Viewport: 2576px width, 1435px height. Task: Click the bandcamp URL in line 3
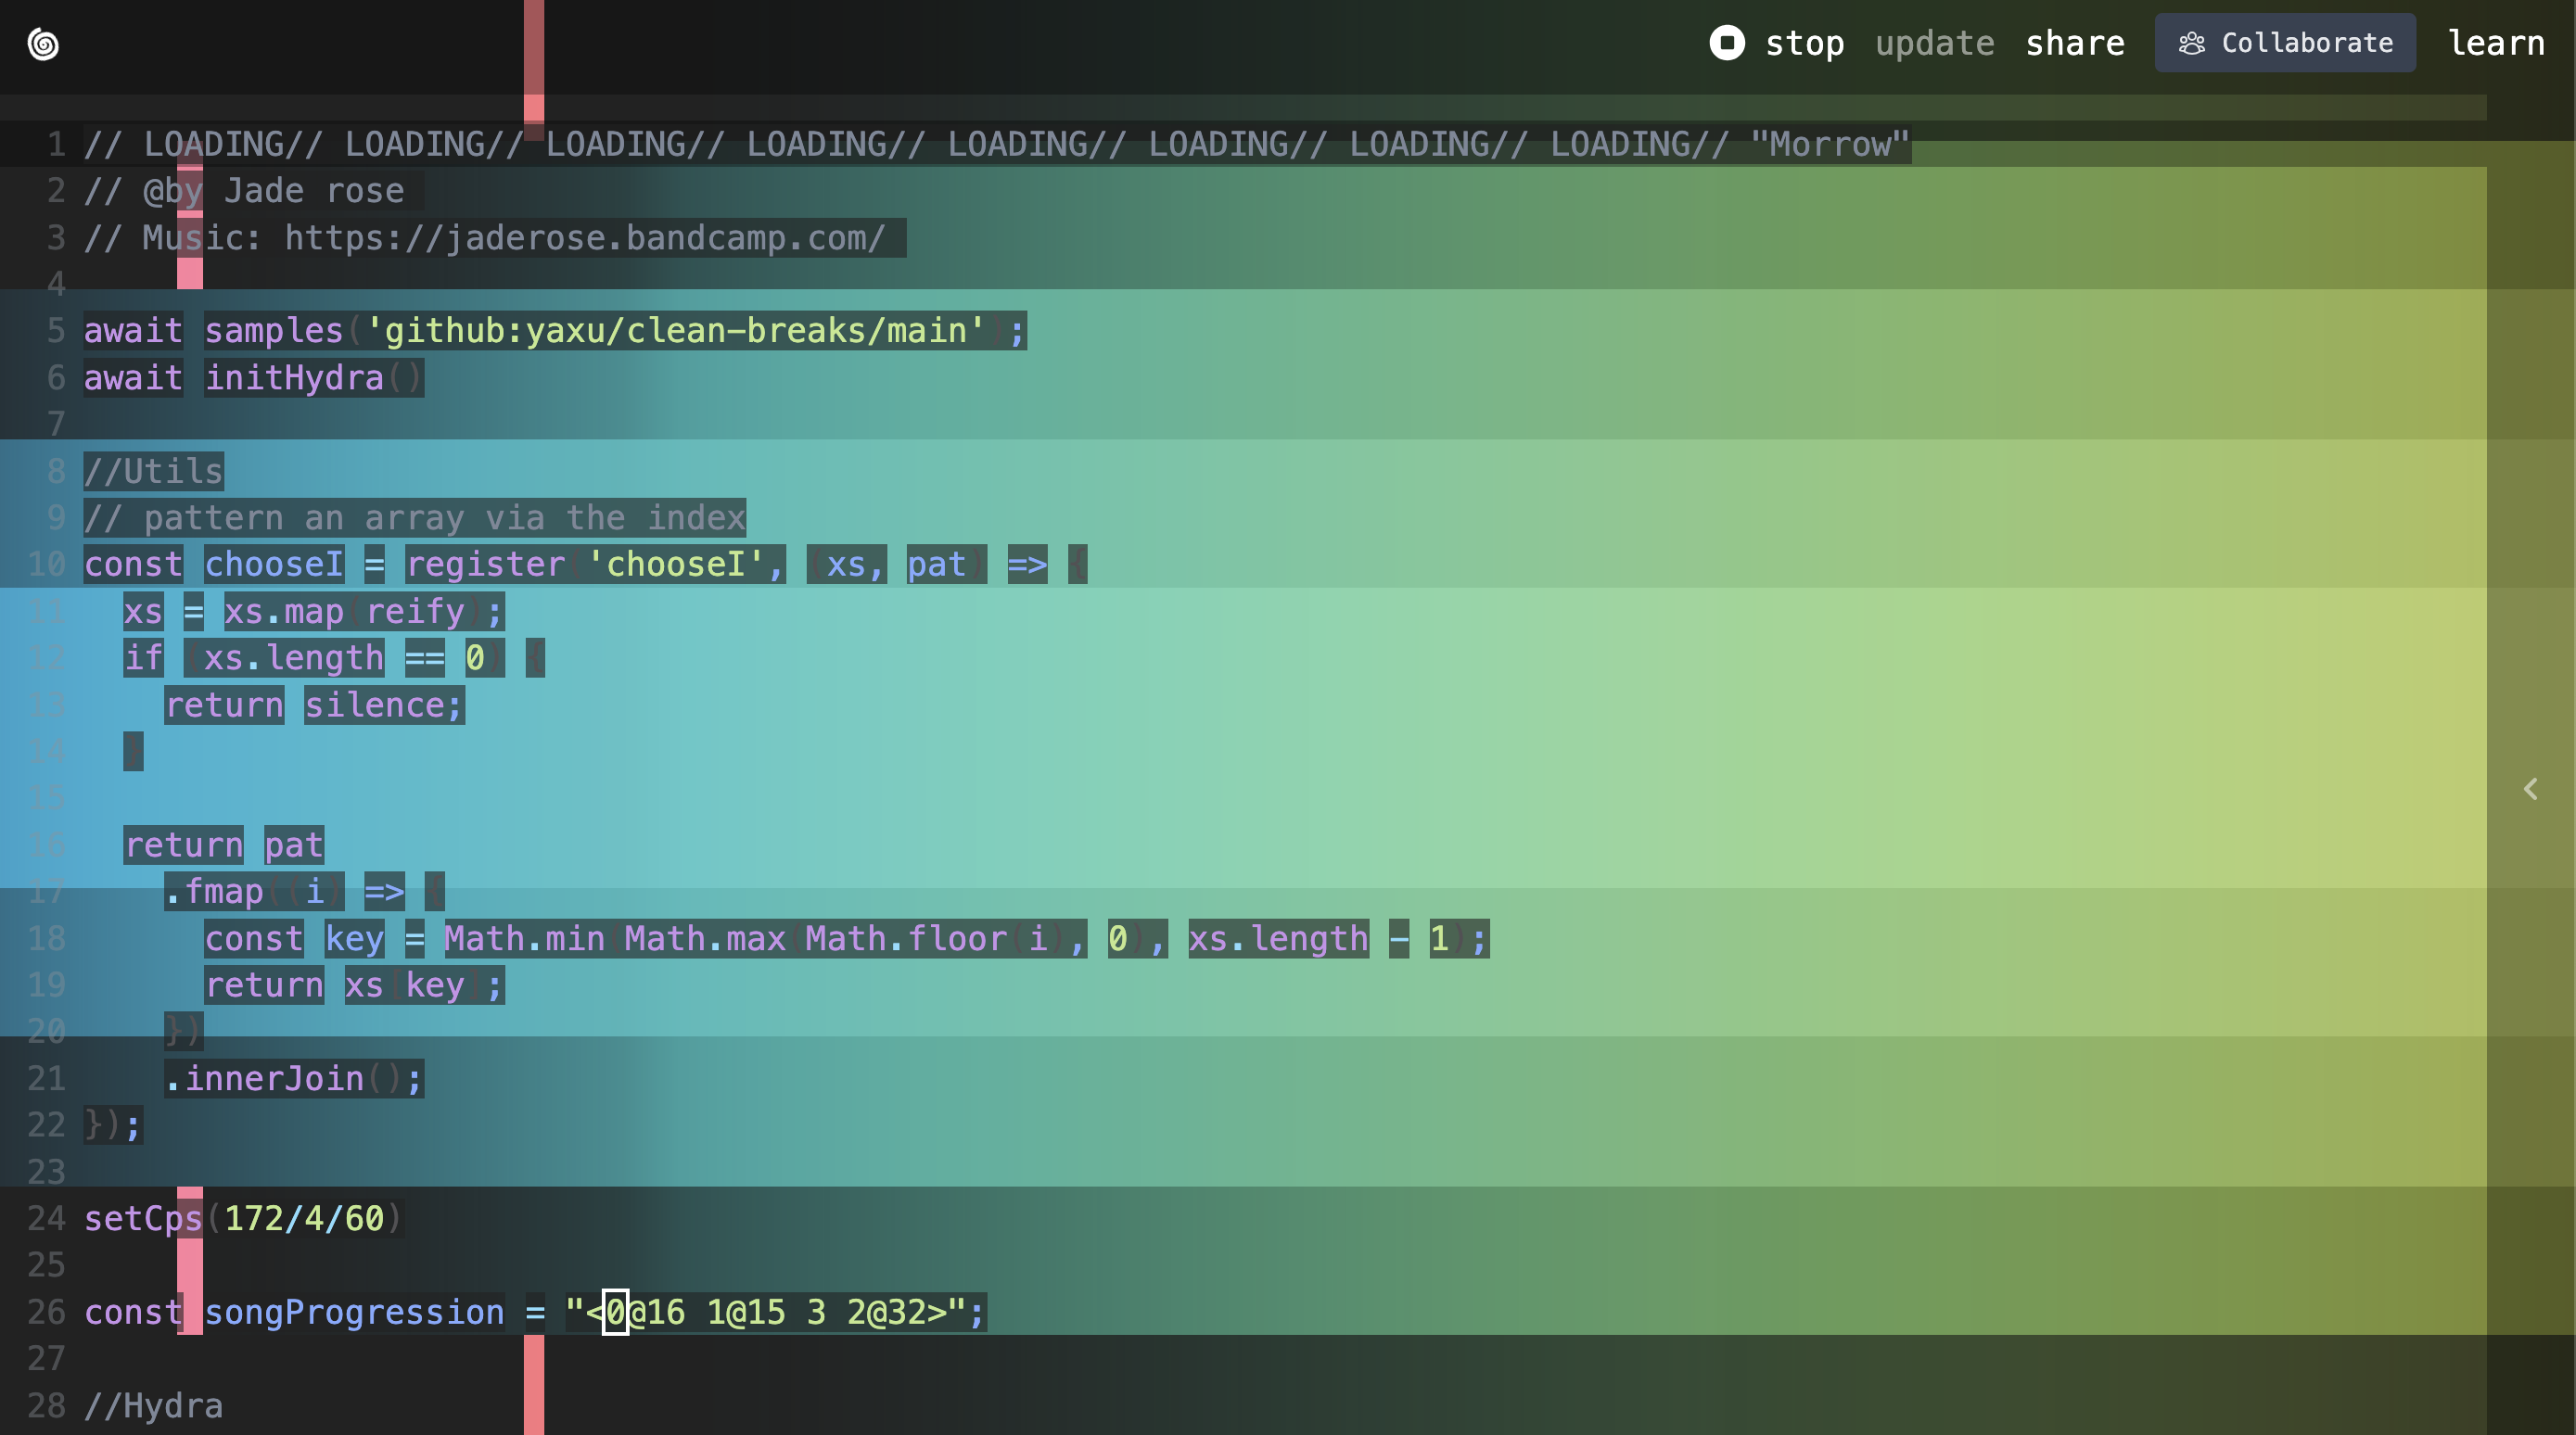pyautogui.click(x=585, y=238)
